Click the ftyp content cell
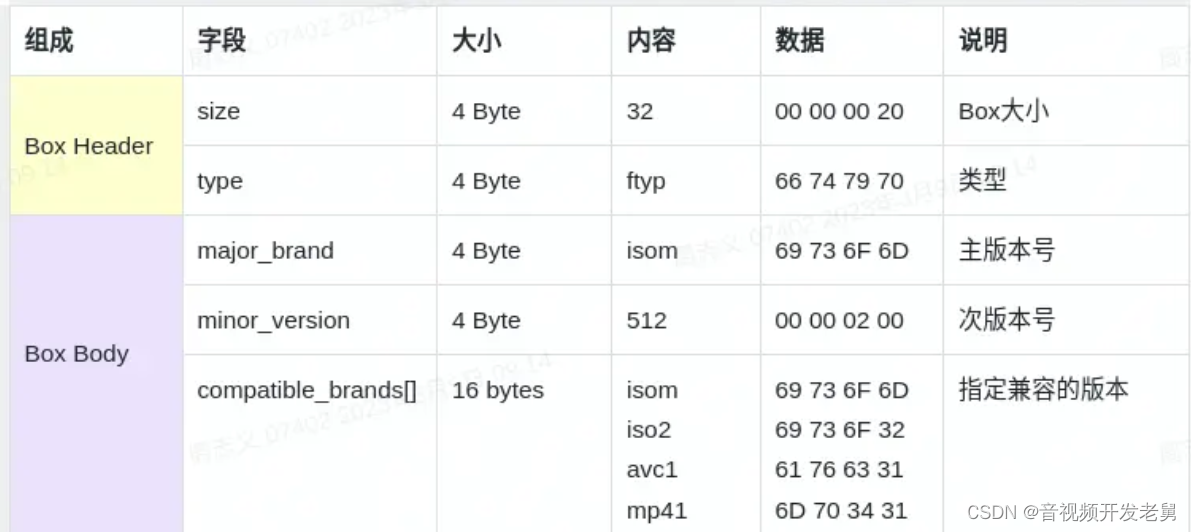 [686, 181]
